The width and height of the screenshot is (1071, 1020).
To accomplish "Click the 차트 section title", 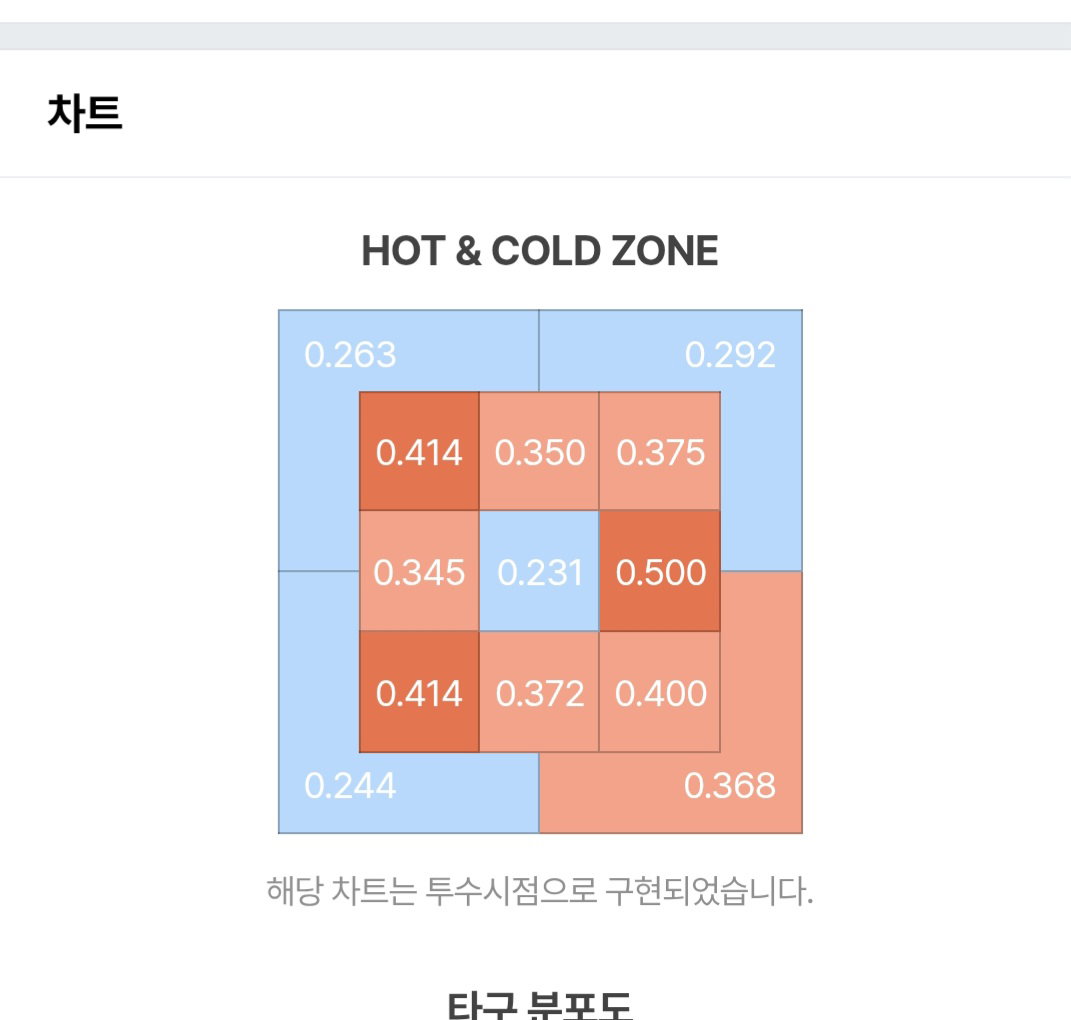I will pos(85,113).
